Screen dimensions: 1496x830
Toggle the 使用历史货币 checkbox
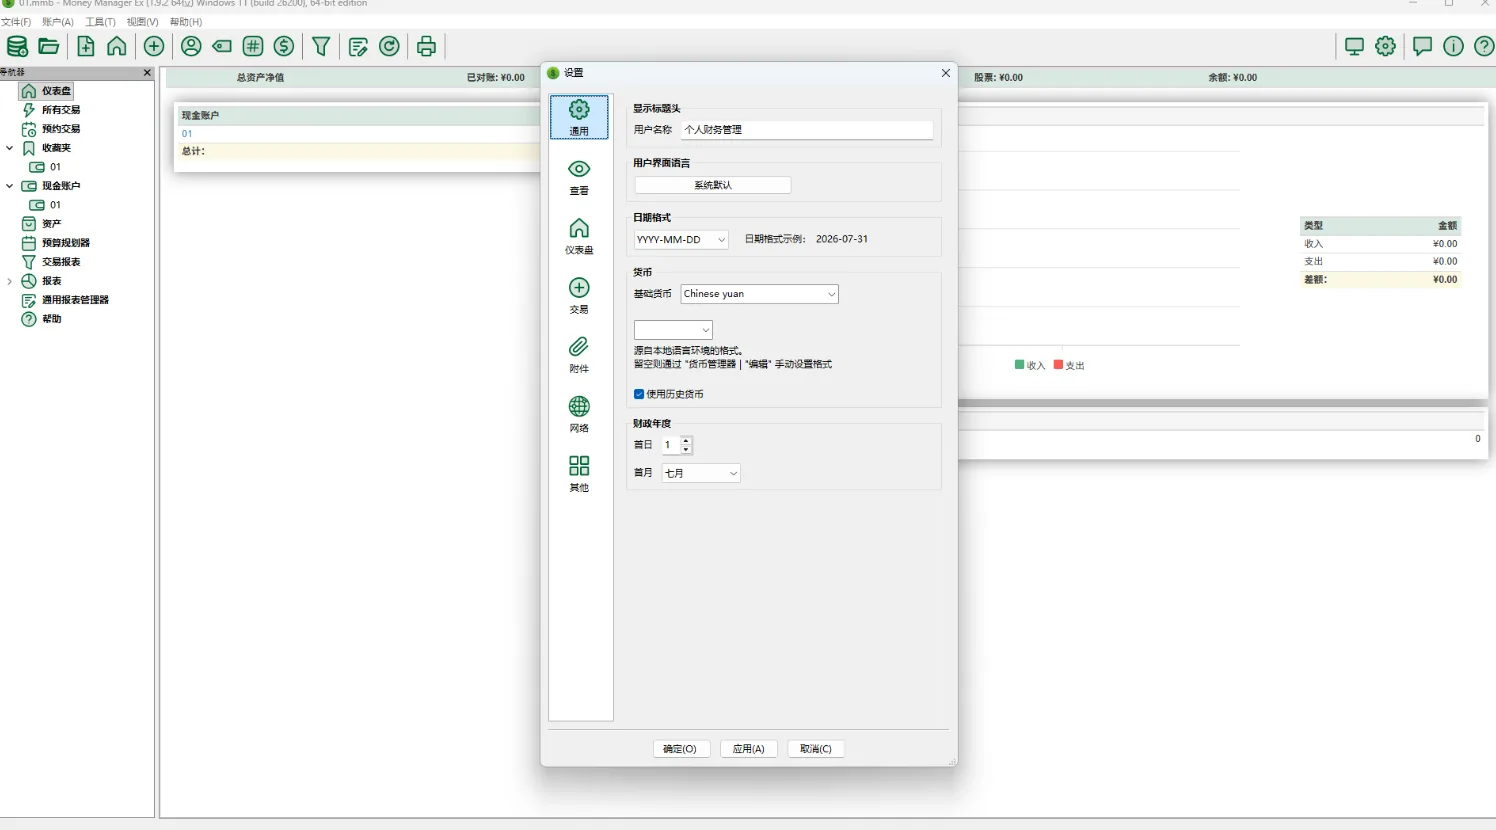coord(639,394)
